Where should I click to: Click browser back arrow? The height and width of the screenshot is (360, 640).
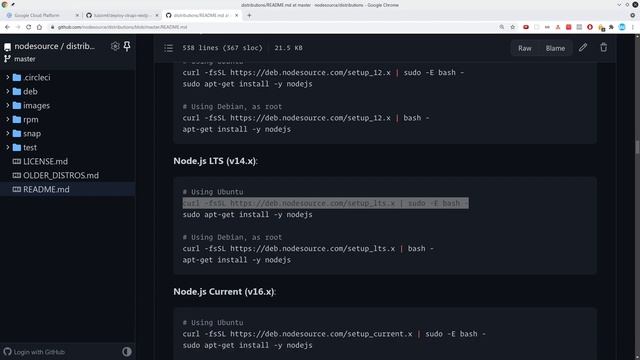coord(7,27)
